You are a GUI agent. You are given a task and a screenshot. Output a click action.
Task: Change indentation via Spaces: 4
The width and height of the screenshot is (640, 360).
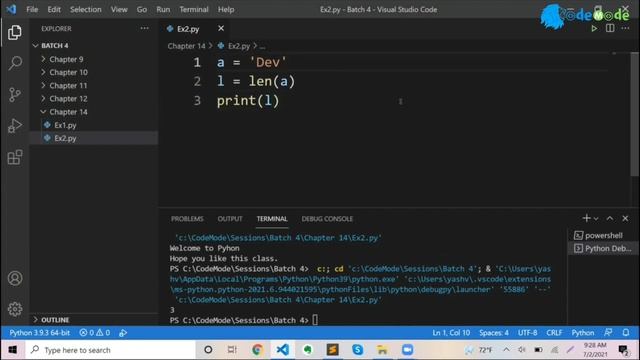(494, 333)
